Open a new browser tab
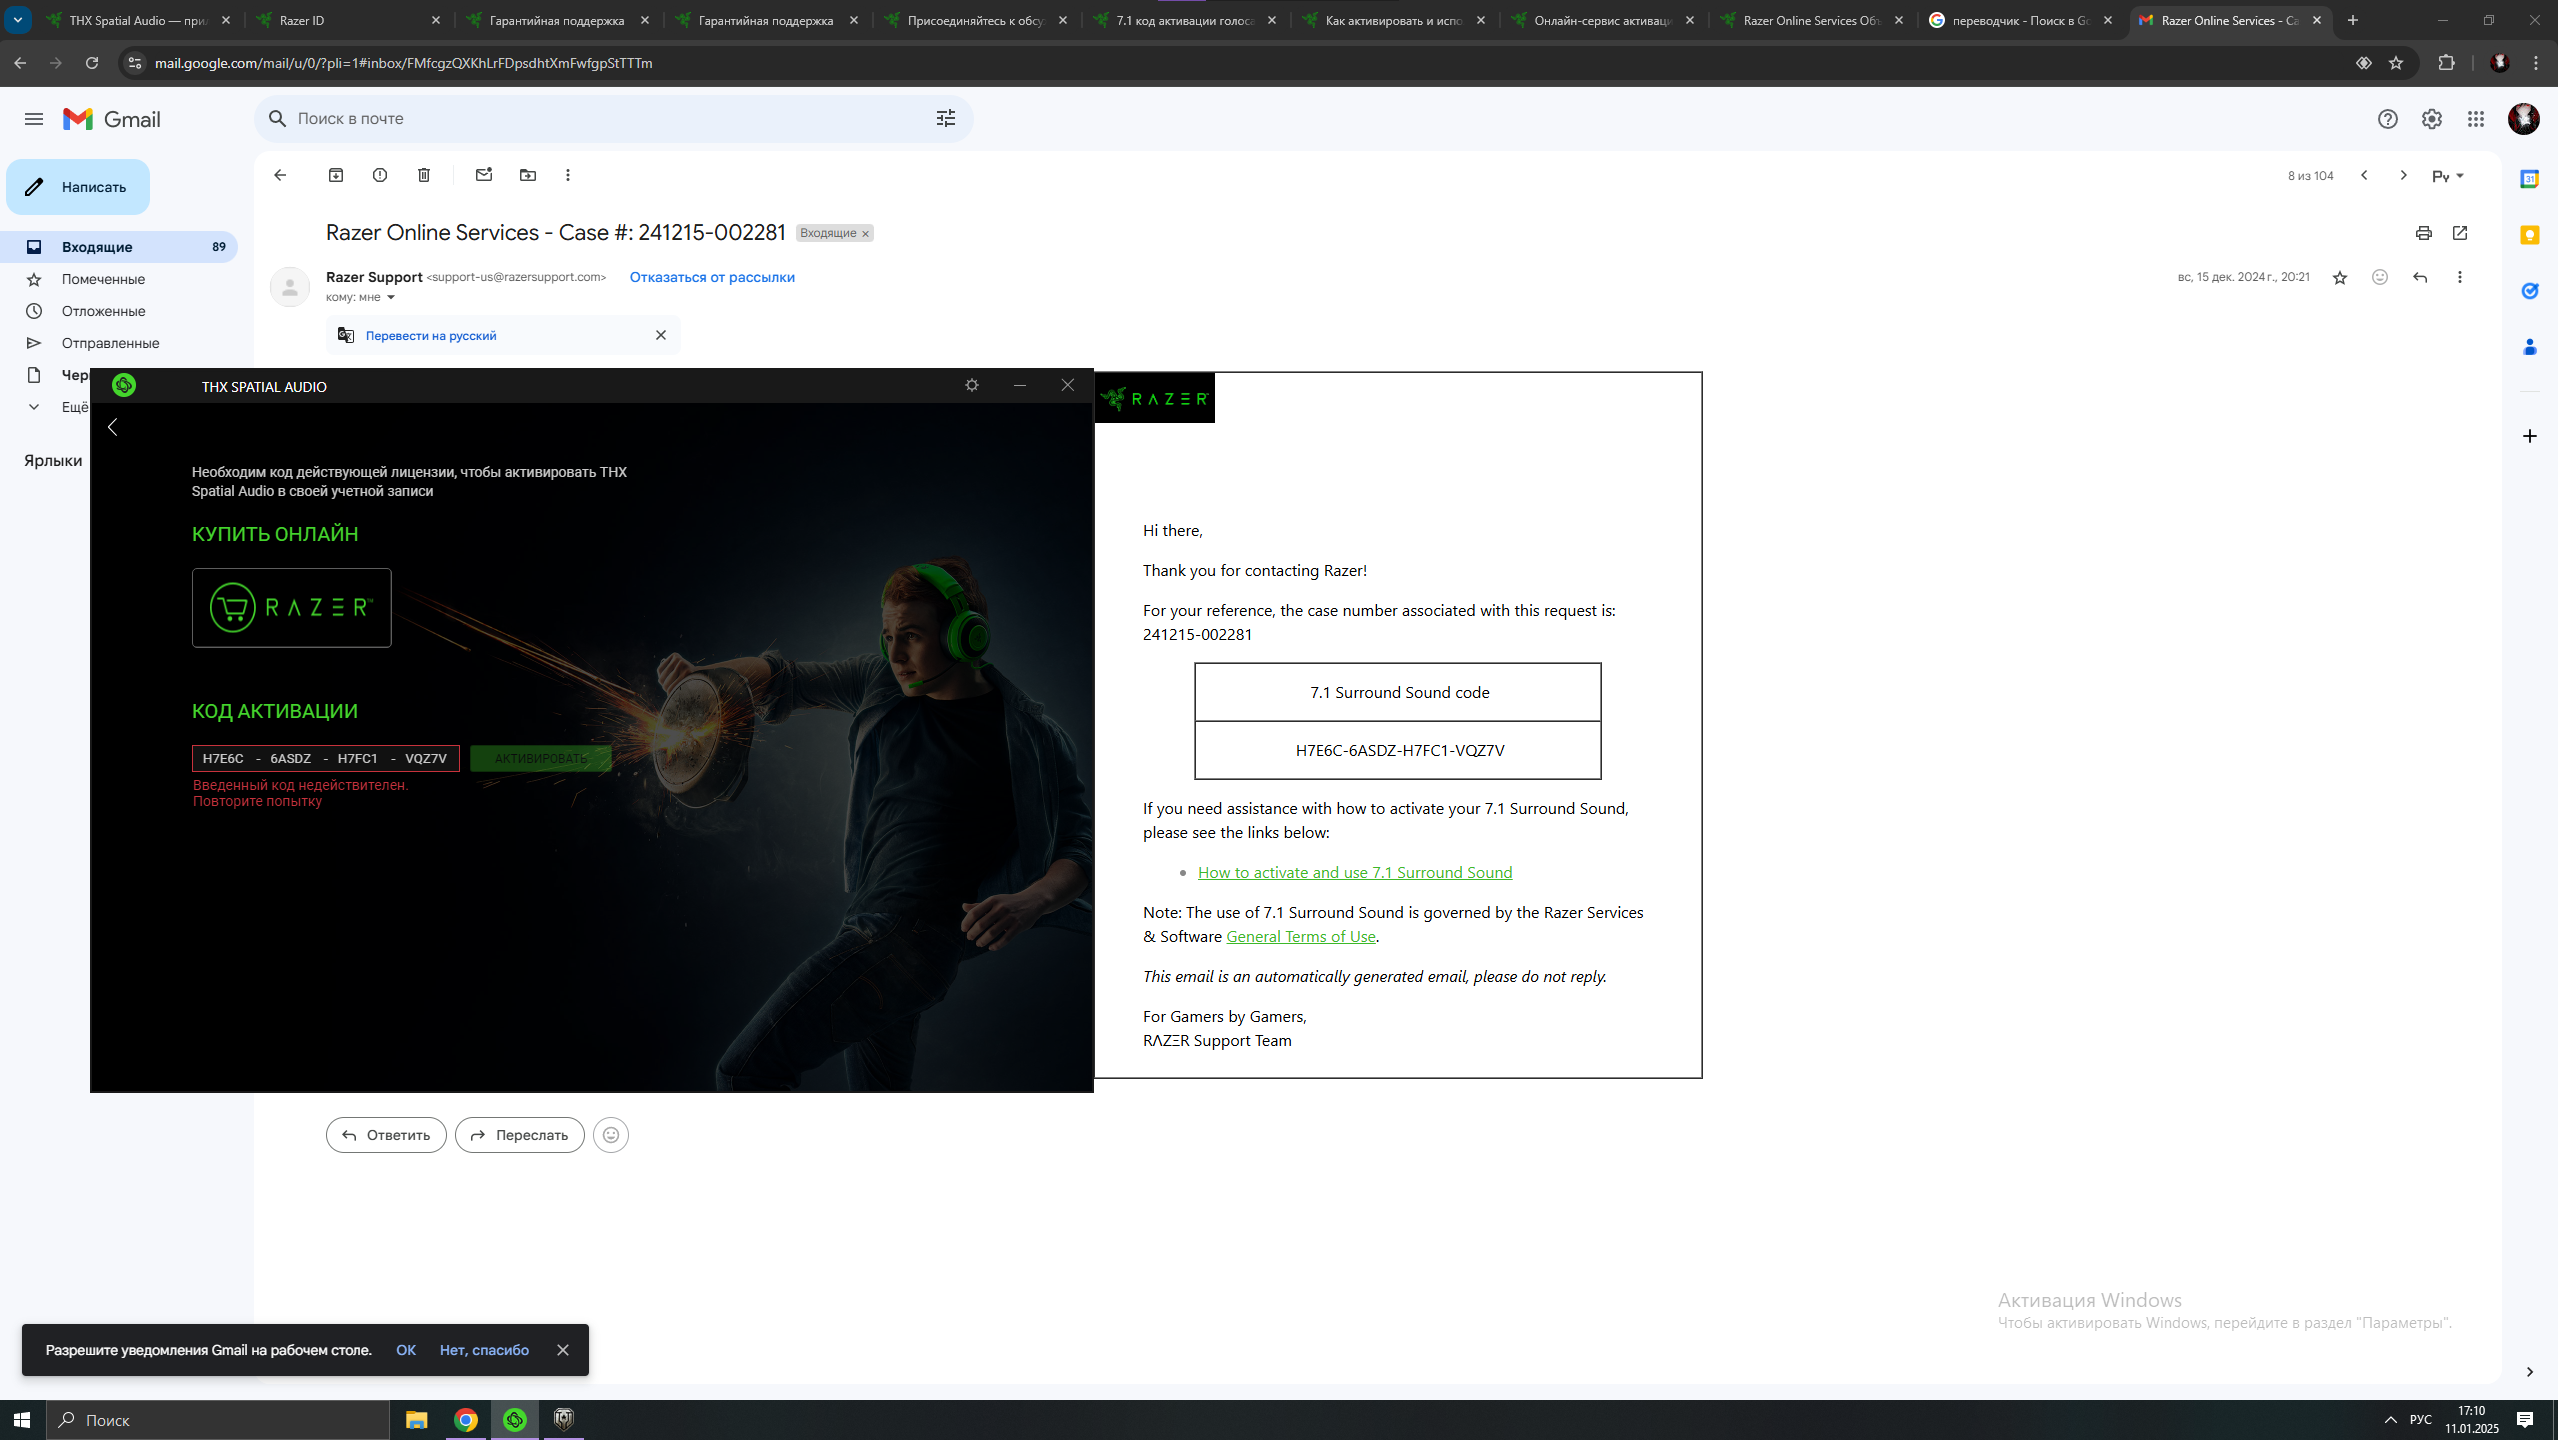 pyautogui.click(x=2353, y=20)
